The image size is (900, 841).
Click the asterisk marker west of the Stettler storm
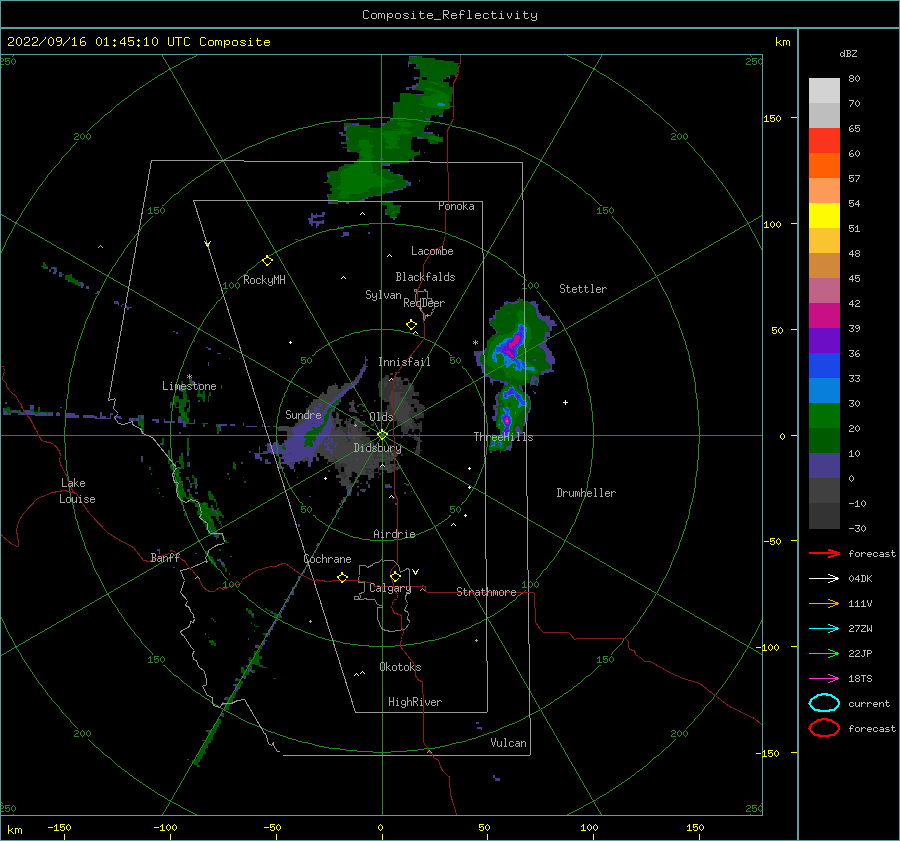click(475, 343)
